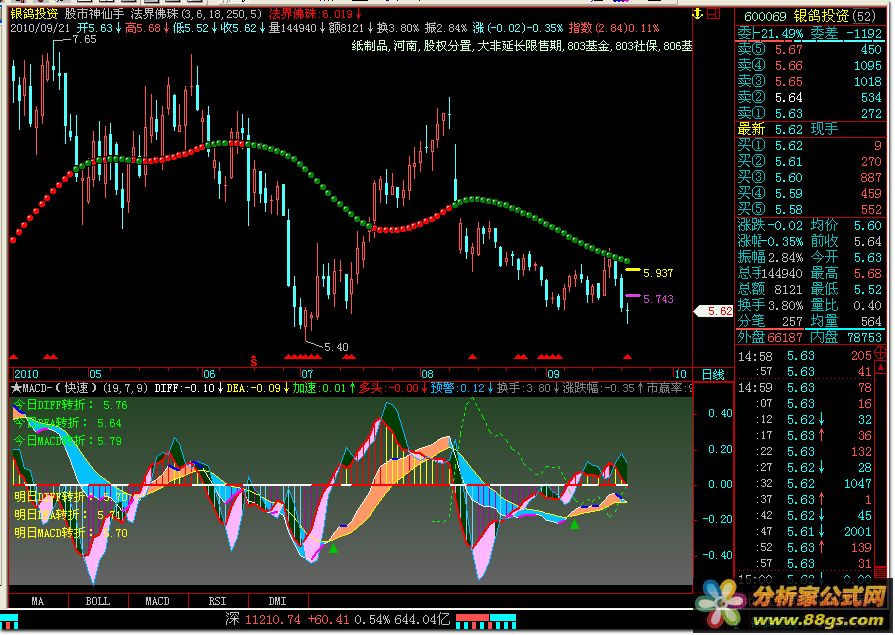This screenshot has height=635, width=895.
Task: Switch to the RSI indicator tab
Action: 217,601
